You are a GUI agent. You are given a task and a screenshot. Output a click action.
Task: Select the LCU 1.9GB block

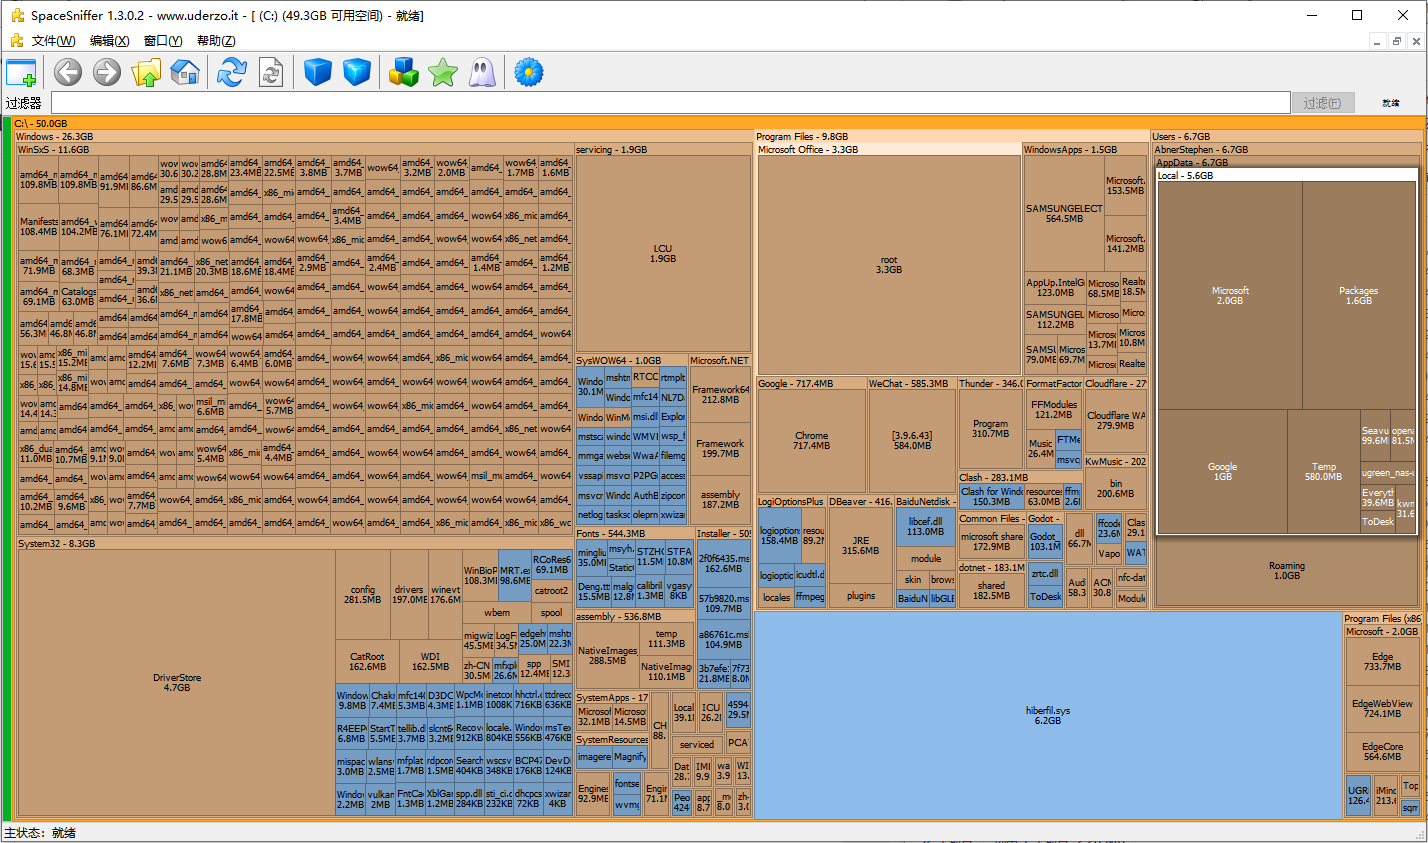[x=663, y=254]
